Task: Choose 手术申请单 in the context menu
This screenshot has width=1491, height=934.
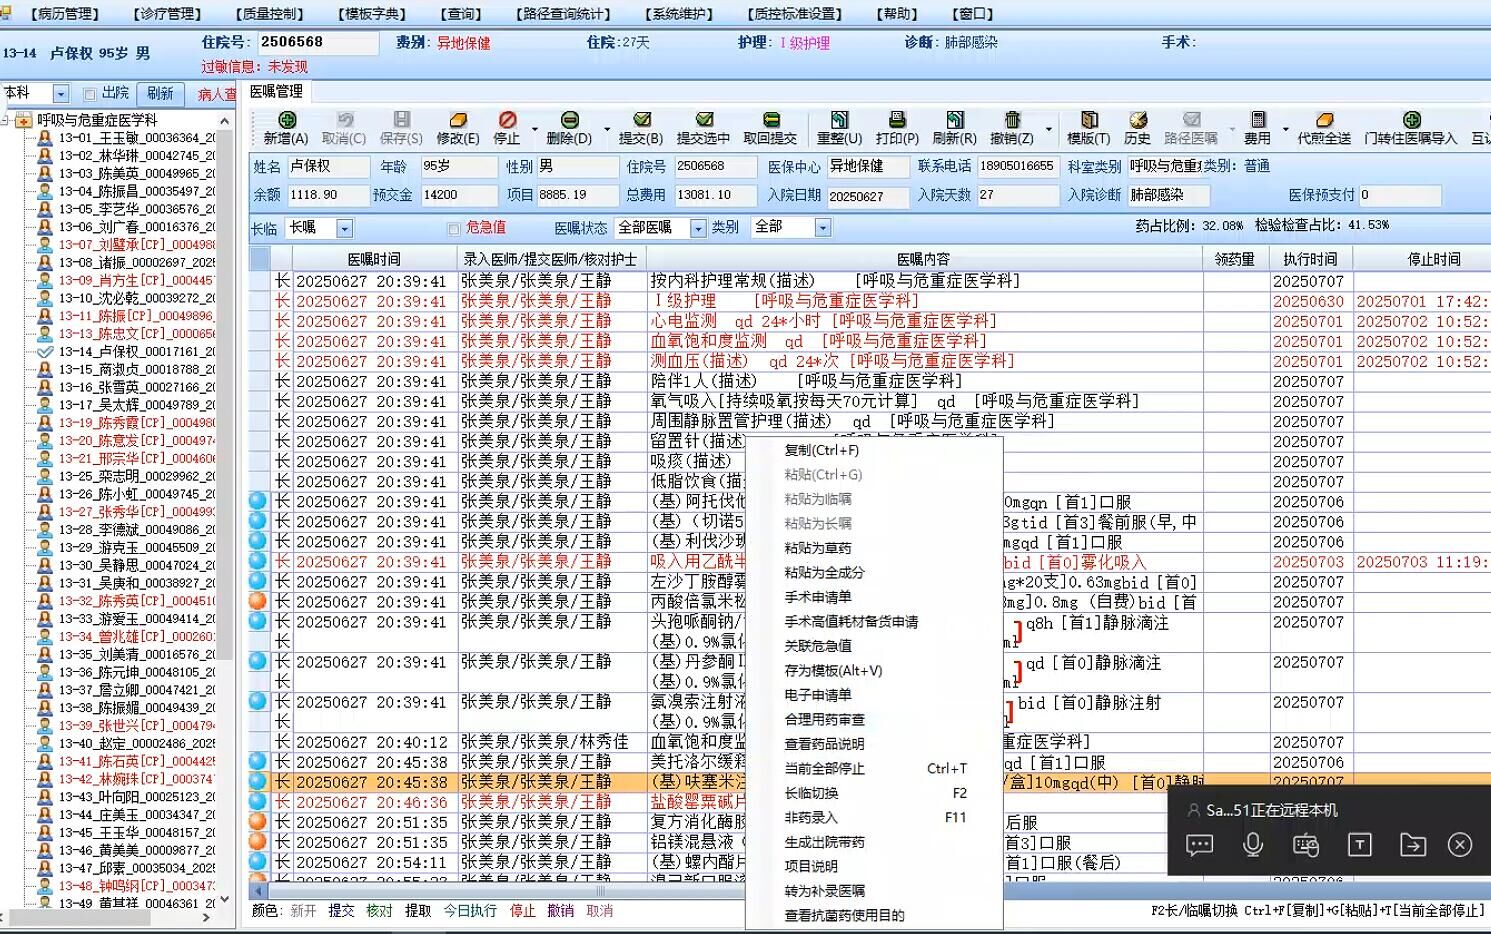Action: [x=873, y=597]
